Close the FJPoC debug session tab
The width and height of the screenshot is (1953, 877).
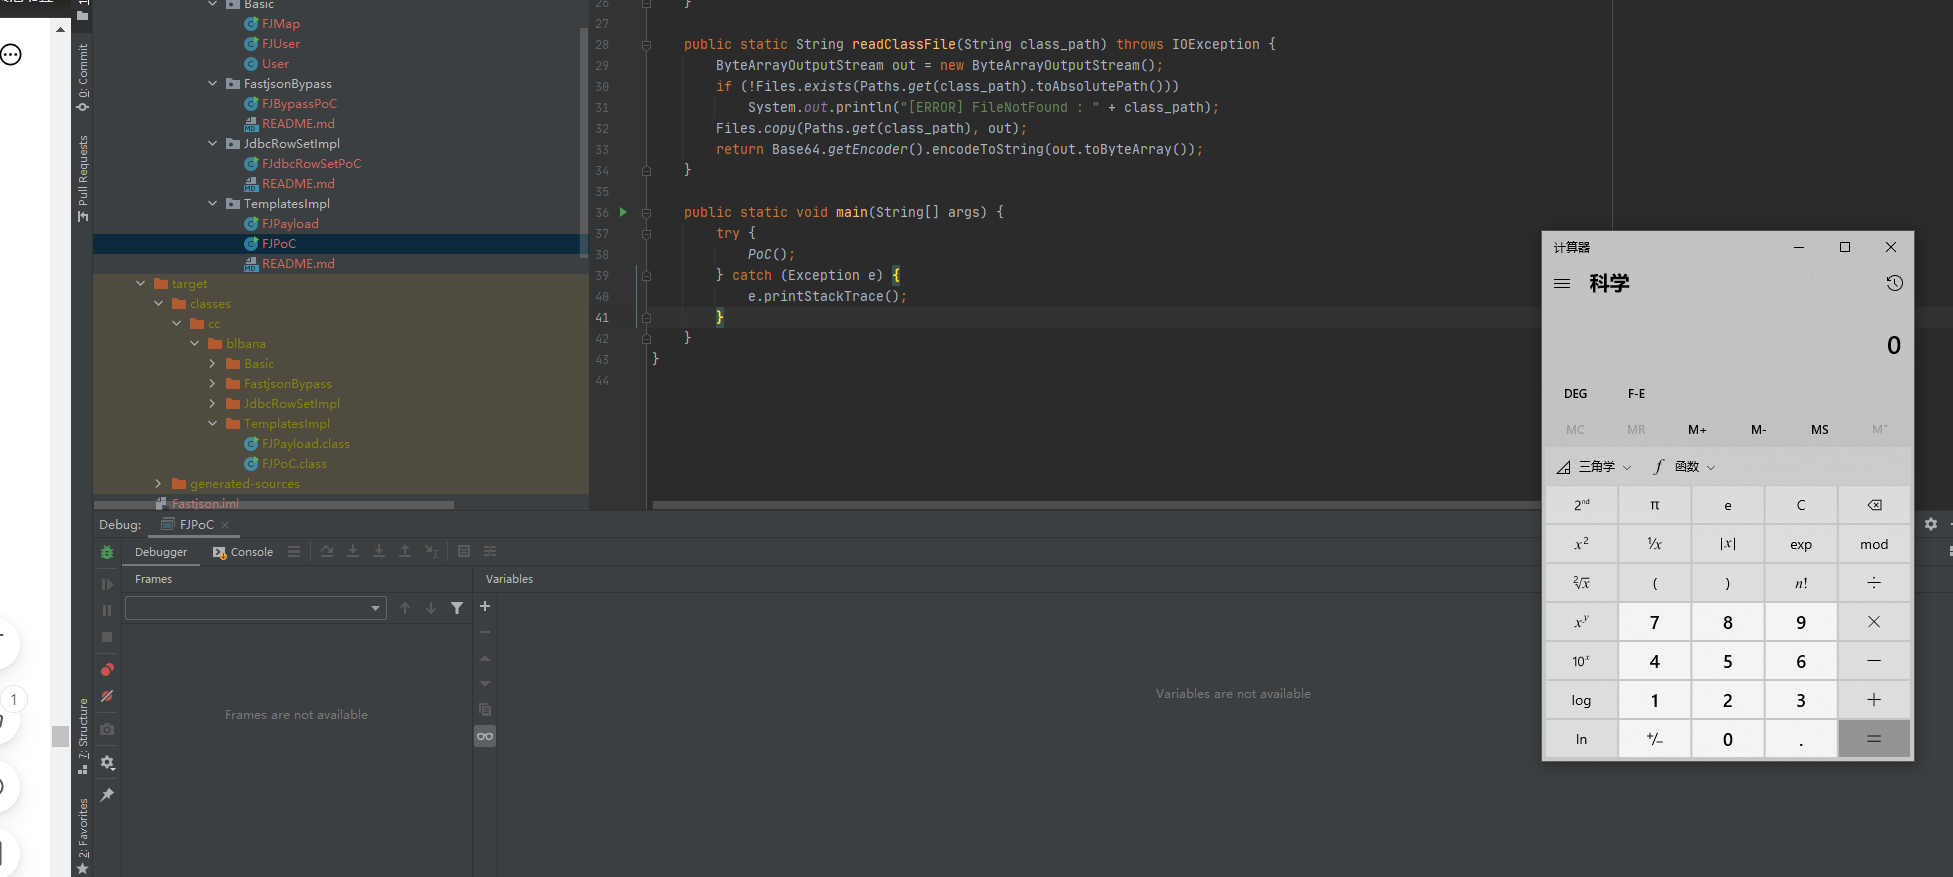225,525
